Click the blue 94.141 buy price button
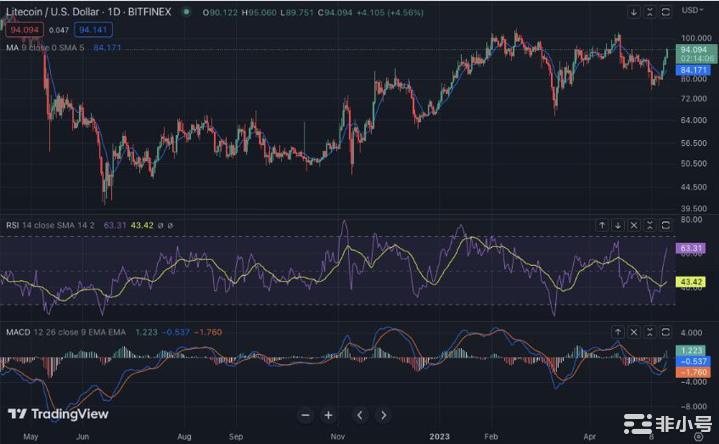The image size is (719, 444). [x=90, y=30]
